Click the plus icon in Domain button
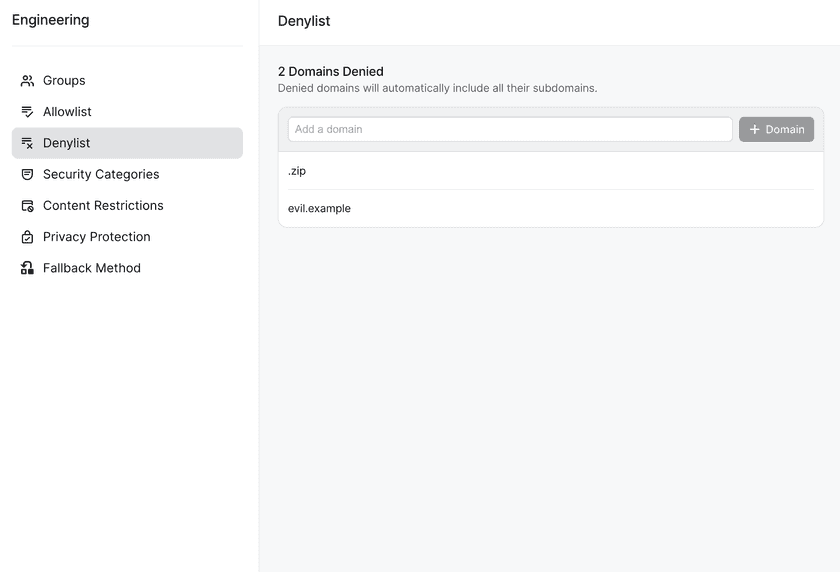 coord(755,130)
